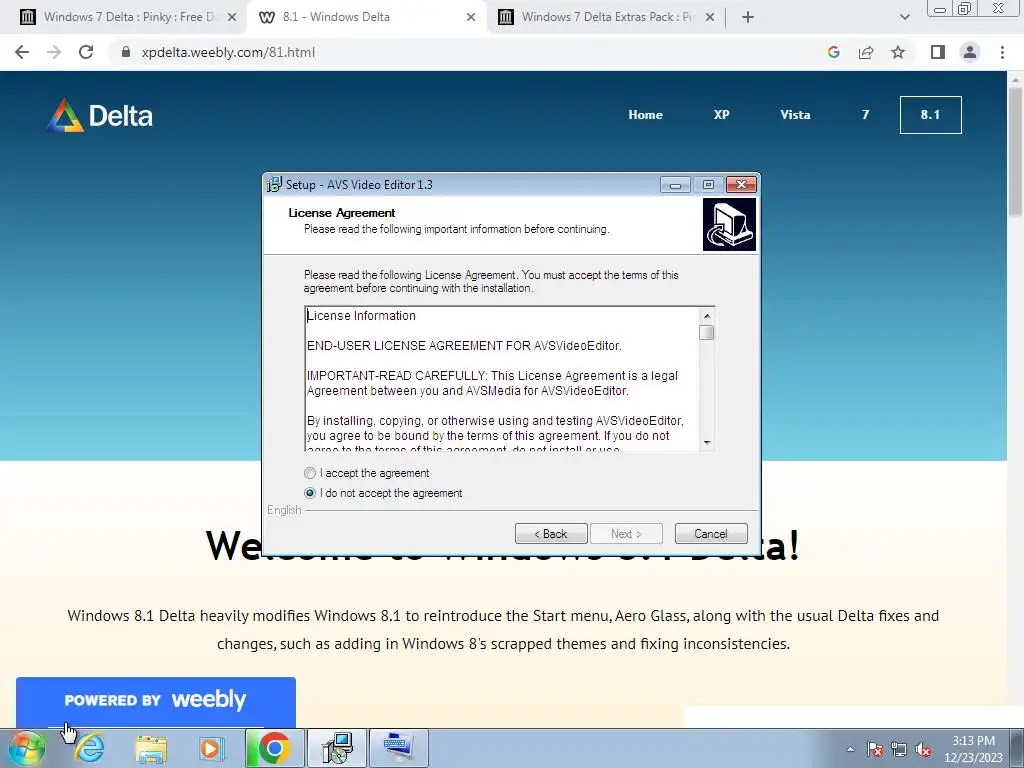Image resolution: width=1024 pixels, height=768 pixels.
Task: Reload the current web page
Action: [86, 52]
